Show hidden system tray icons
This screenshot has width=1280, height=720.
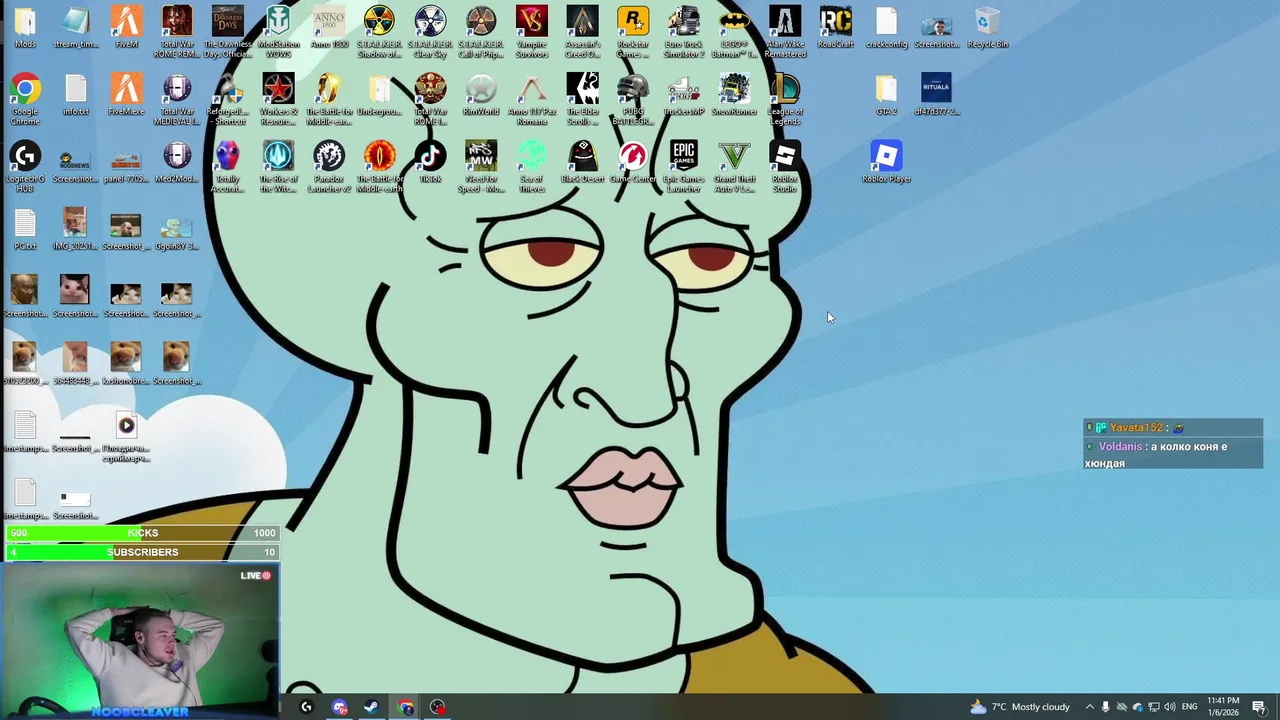tap(1090, 707)
